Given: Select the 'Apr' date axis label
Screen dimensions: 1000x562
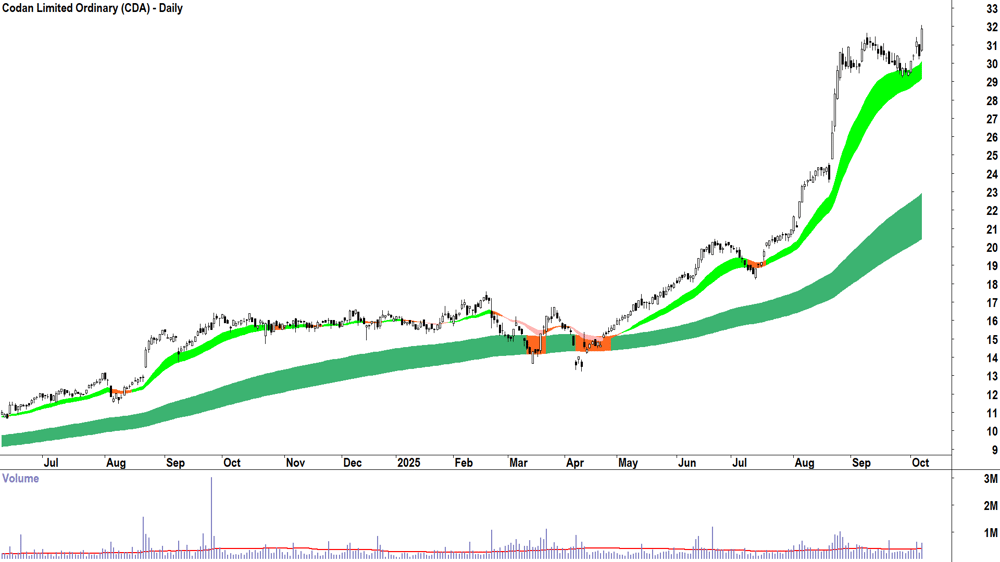Looking at the screenshot, I should [575, 462].
